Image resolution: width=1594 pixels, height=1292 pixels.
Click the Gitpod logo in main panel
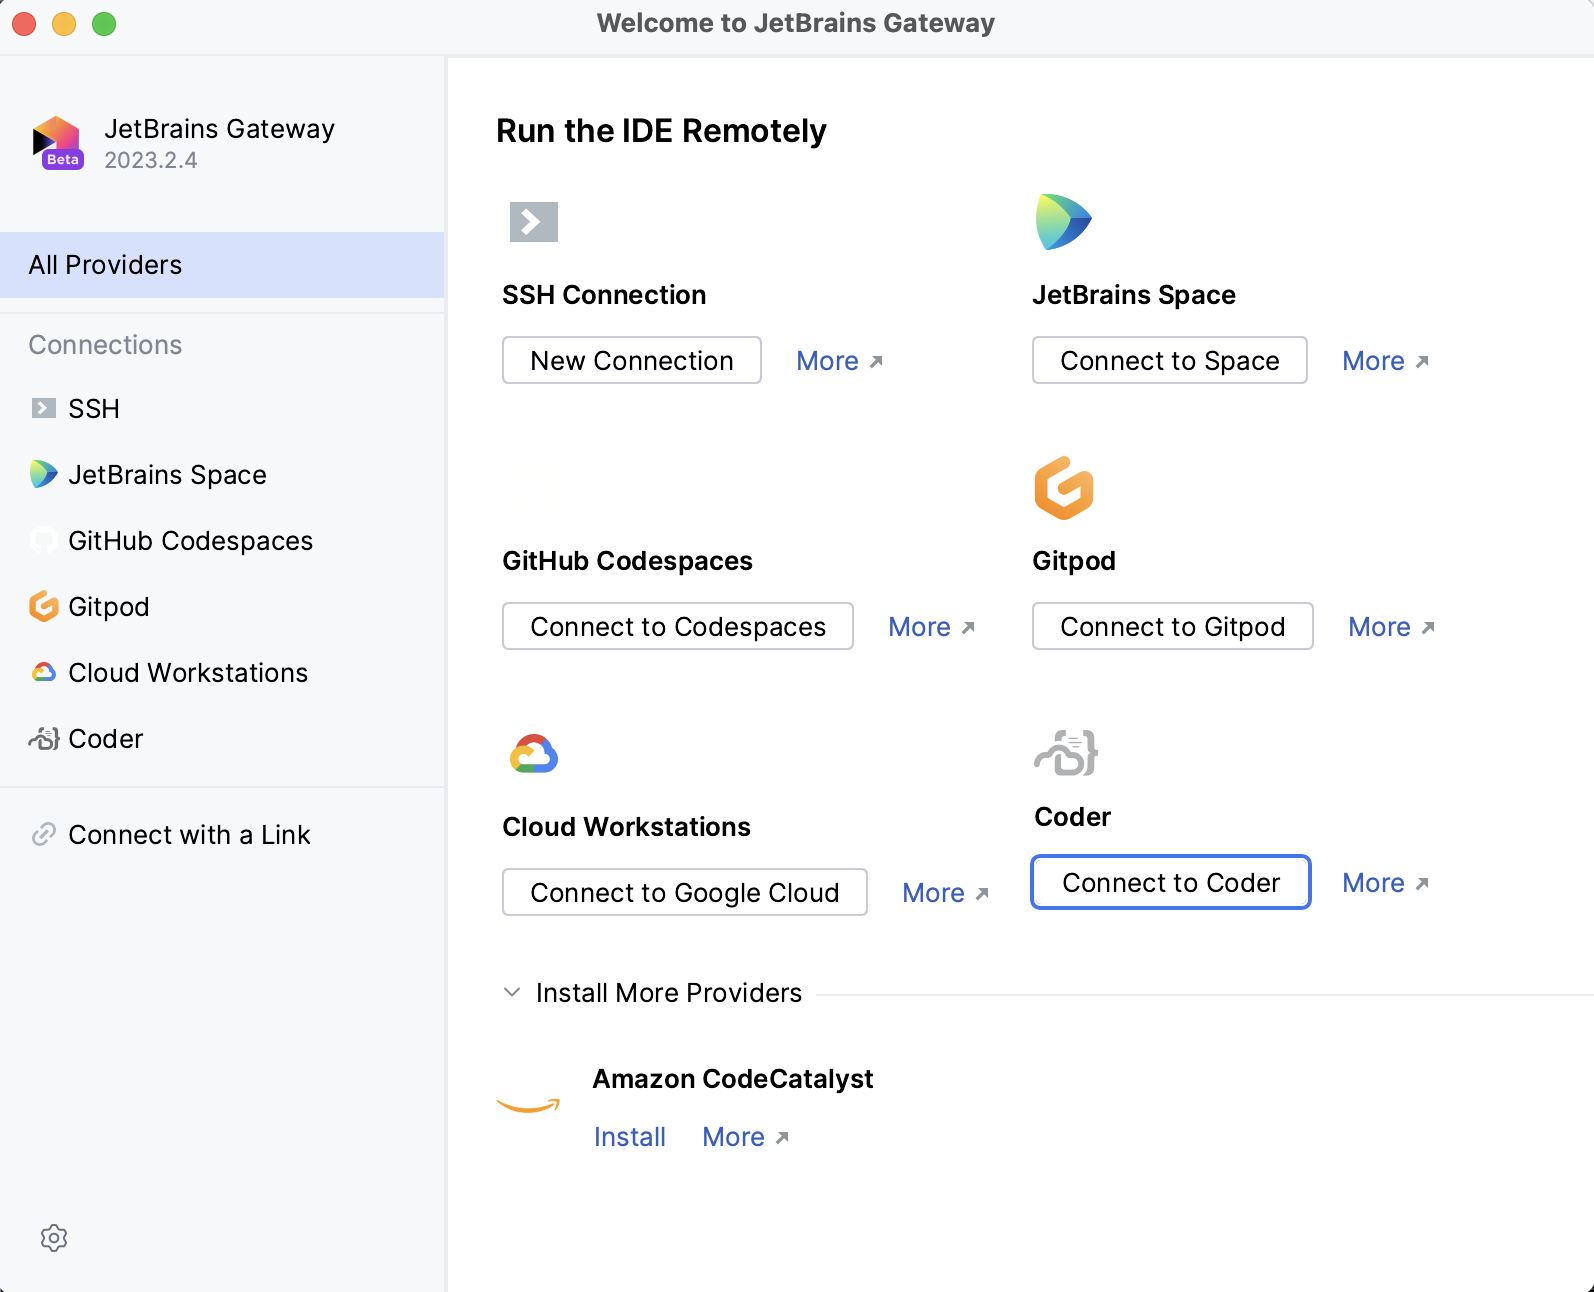point(1063,488)
